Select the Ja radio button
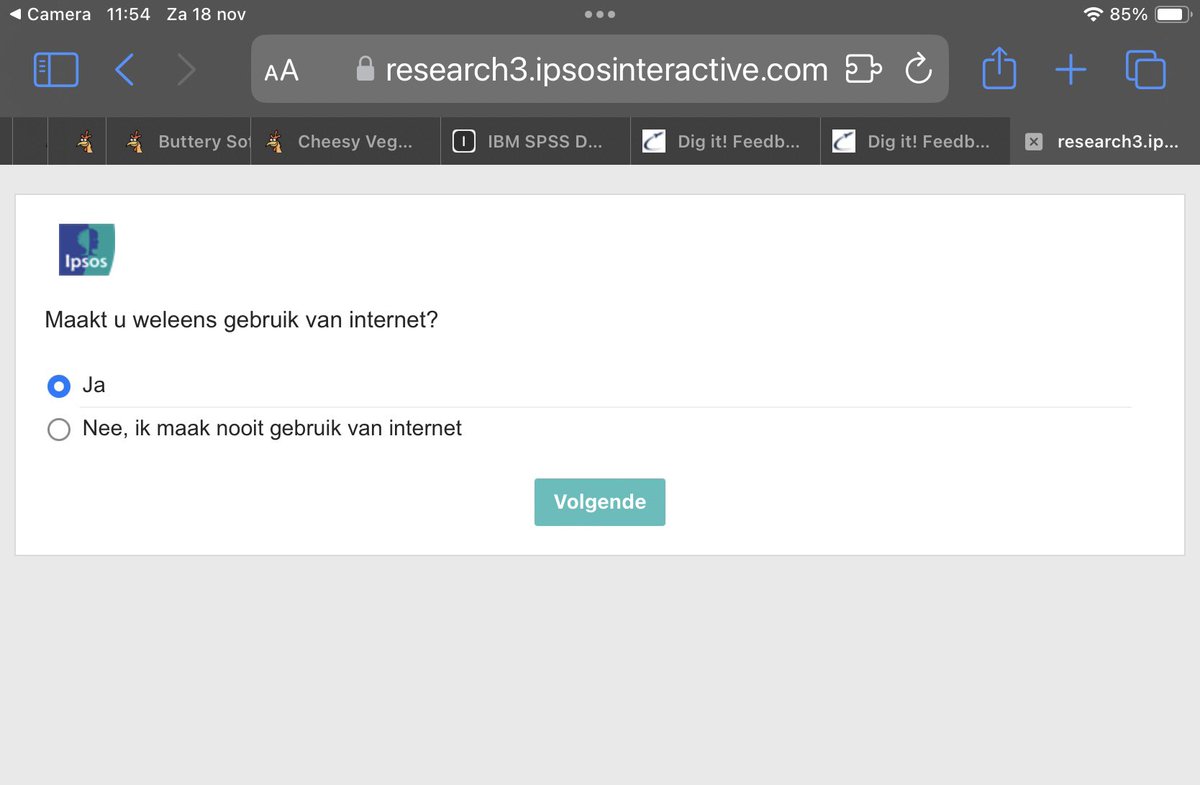The image size is (1200, 785). point(59,386)
